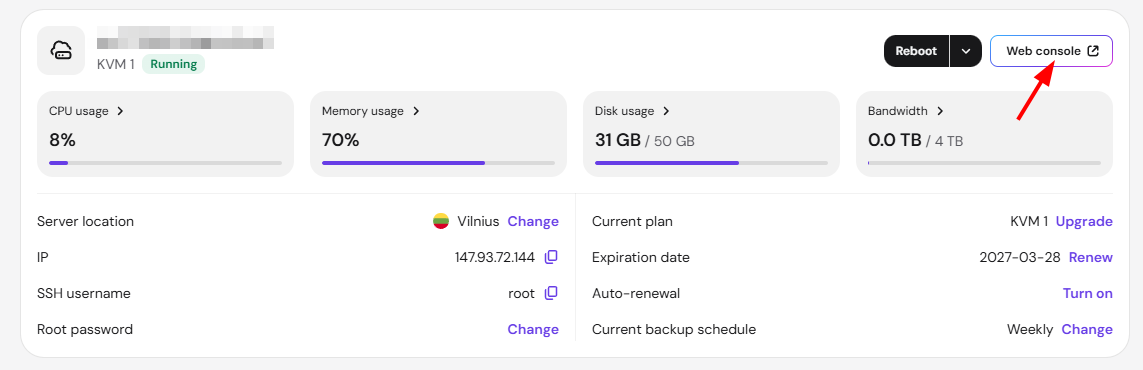Change the root password
Screen dimensions: 1143x370
(533, 329)
